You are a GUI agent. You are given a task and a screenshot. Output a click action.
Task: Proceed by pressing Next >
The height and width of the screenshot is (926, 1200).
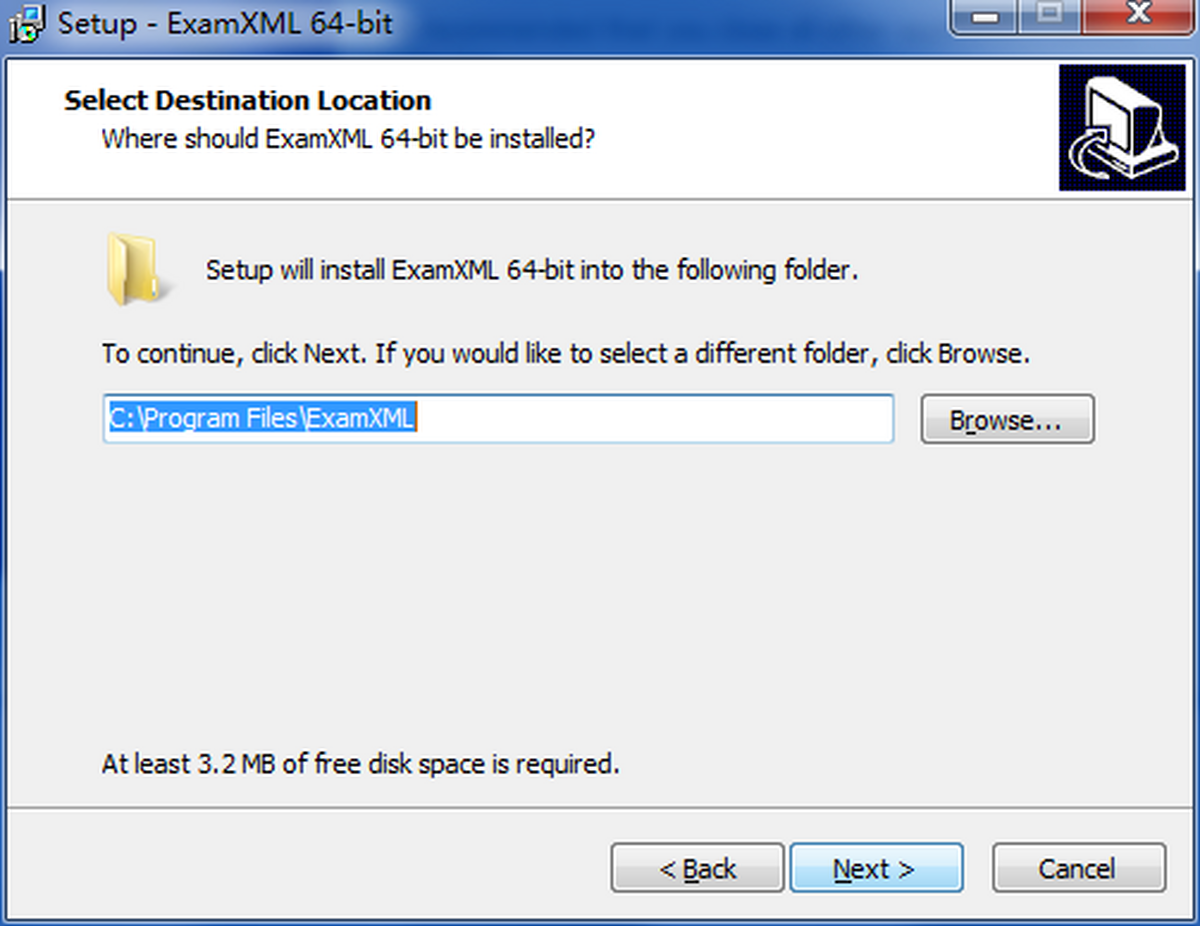pyautogui.click(x=875, y=868)
